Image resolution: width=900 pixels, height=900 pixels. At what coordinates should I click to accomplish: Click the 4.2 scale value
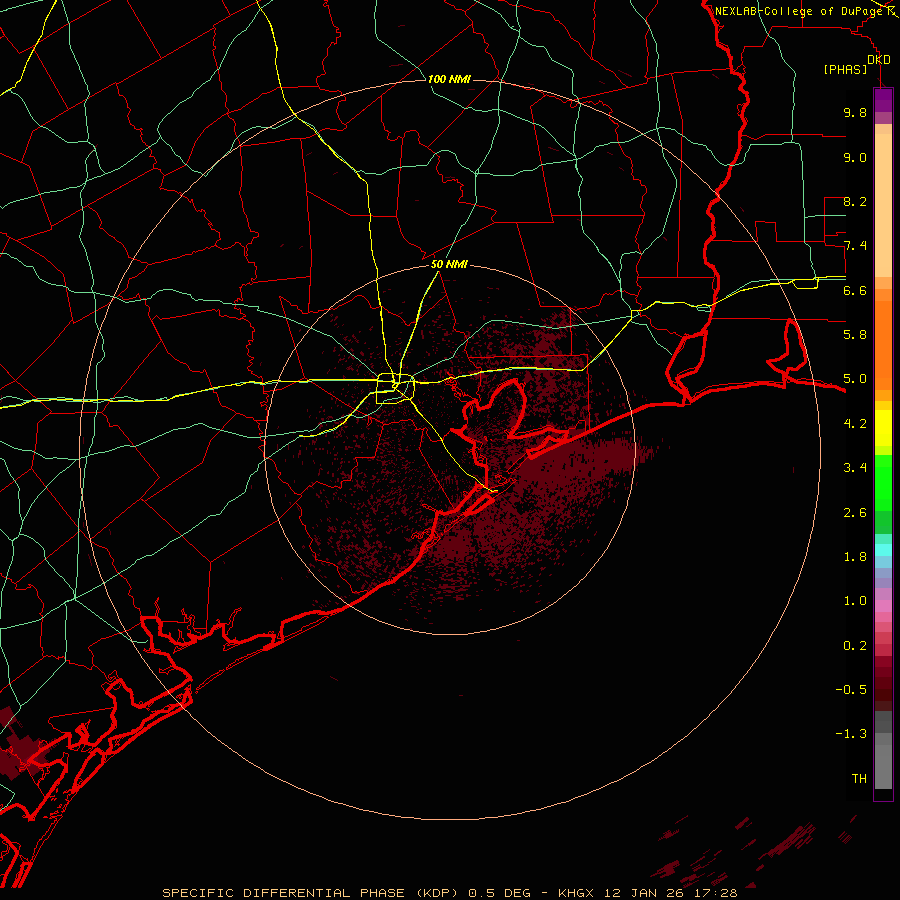point(855,424)
